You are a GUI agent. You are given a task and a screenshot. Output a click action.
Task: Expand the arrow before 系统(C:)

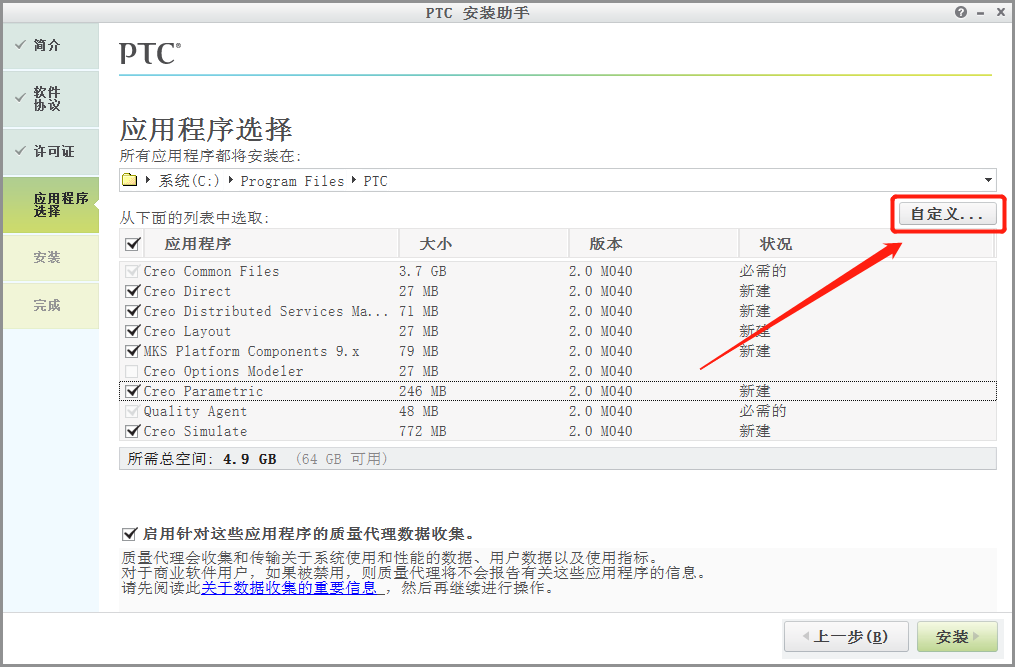coord(148,180)
